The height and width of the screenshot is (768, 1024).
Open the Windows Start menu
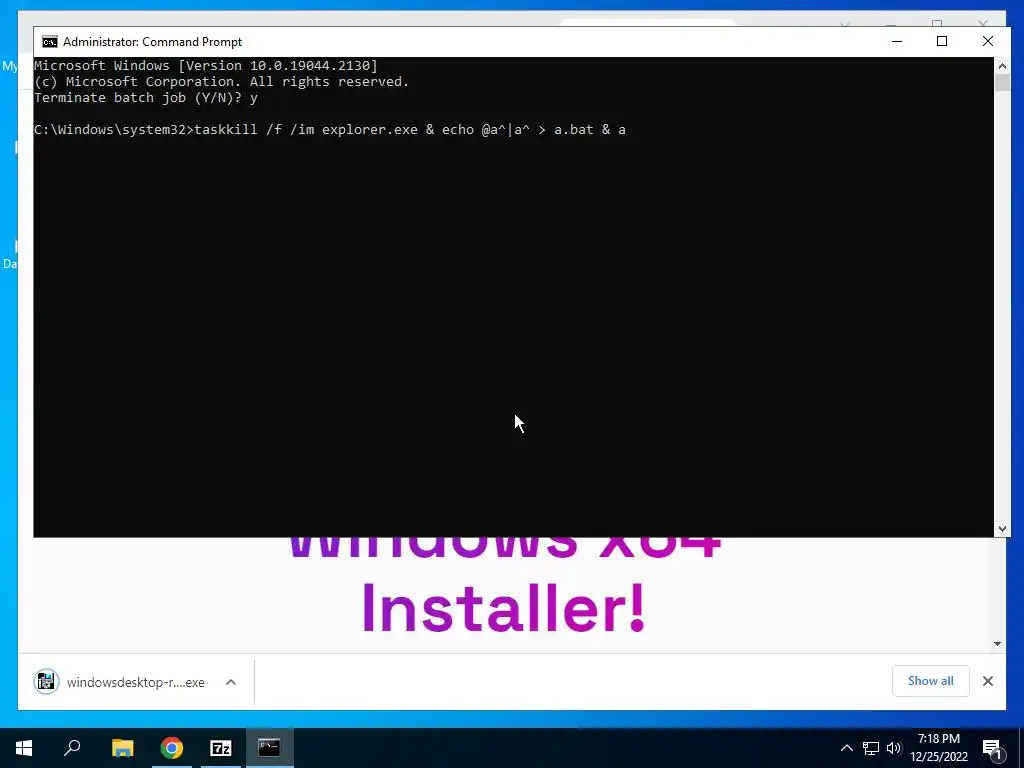pyautogui.click(x=24, y=747)
